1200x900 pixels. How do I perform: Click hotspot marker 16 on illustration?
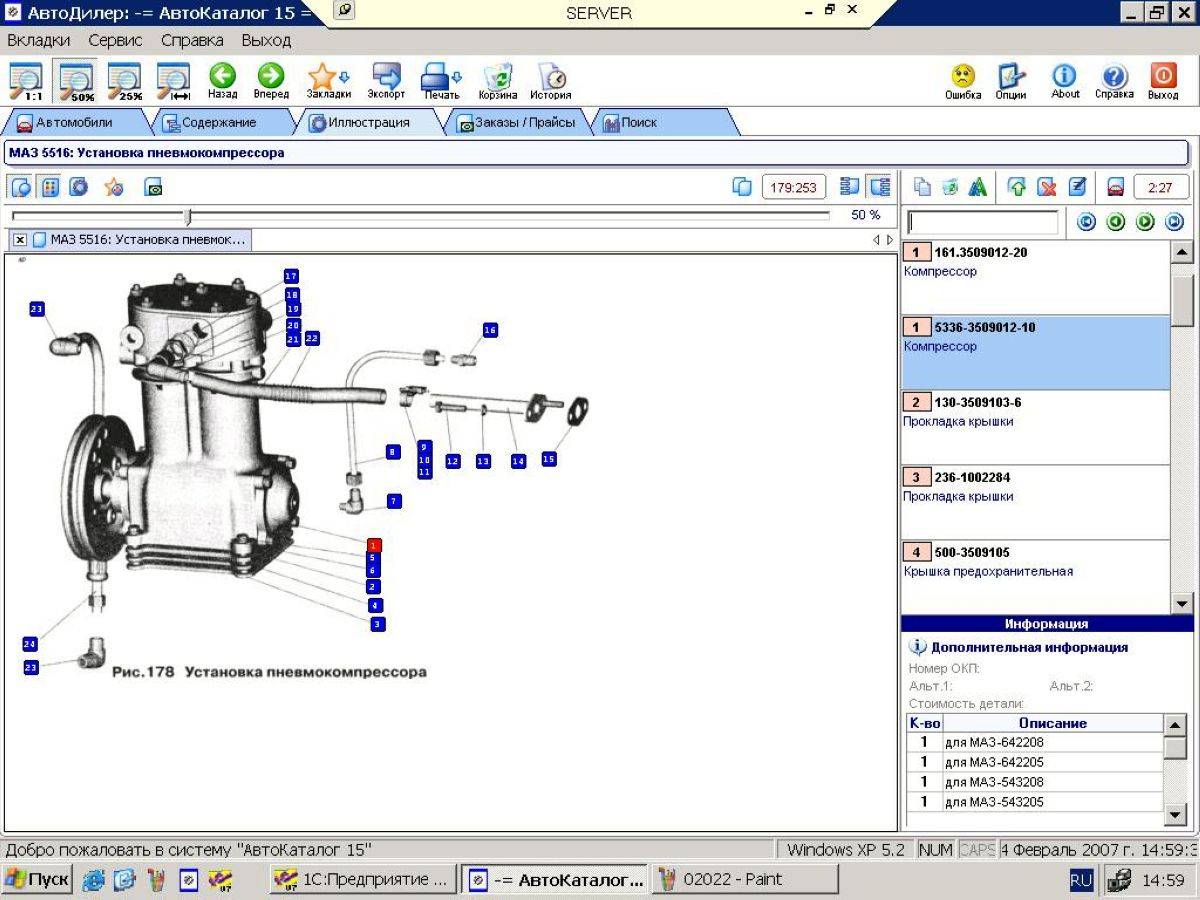490,330
